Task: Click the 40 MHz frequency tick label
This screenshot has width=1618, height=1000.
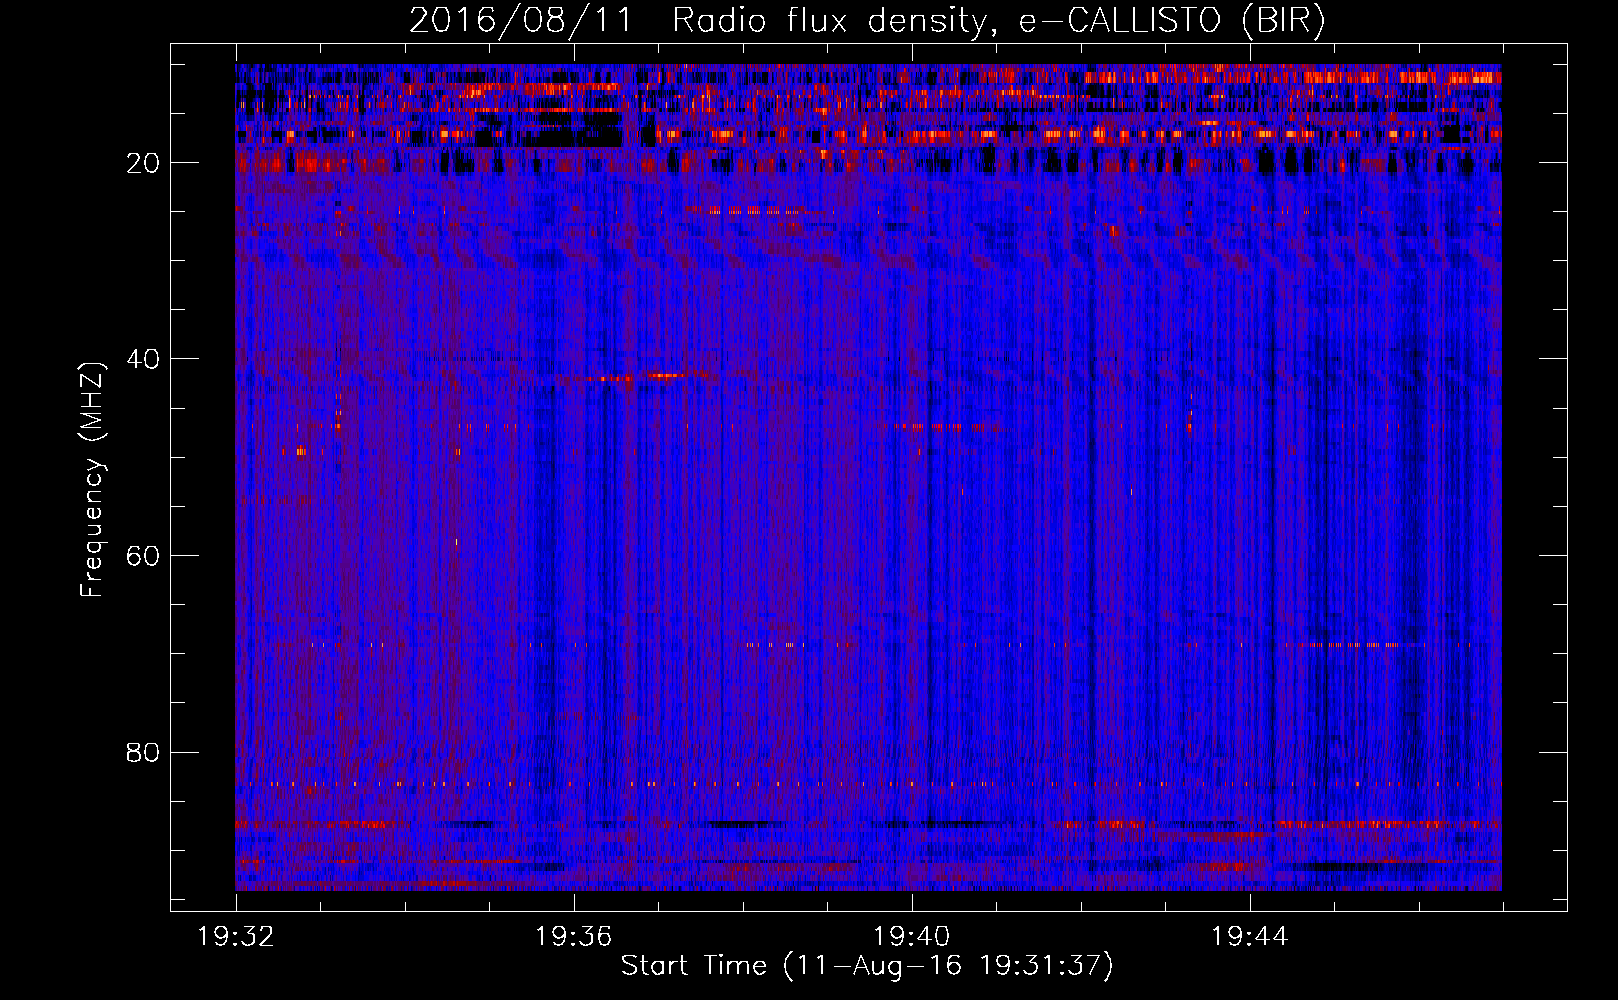Action: click(x=143, y=359)
